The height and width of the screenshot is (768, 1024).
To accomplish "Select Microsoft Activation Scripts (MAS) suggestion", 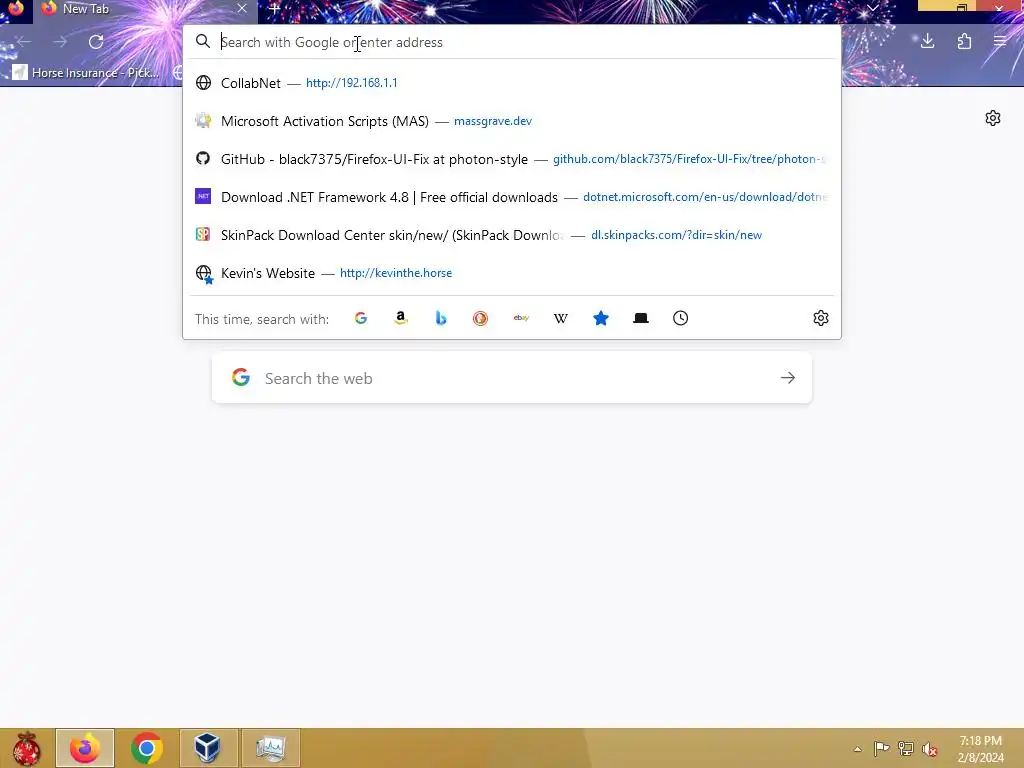I will (x=512, y=121).
